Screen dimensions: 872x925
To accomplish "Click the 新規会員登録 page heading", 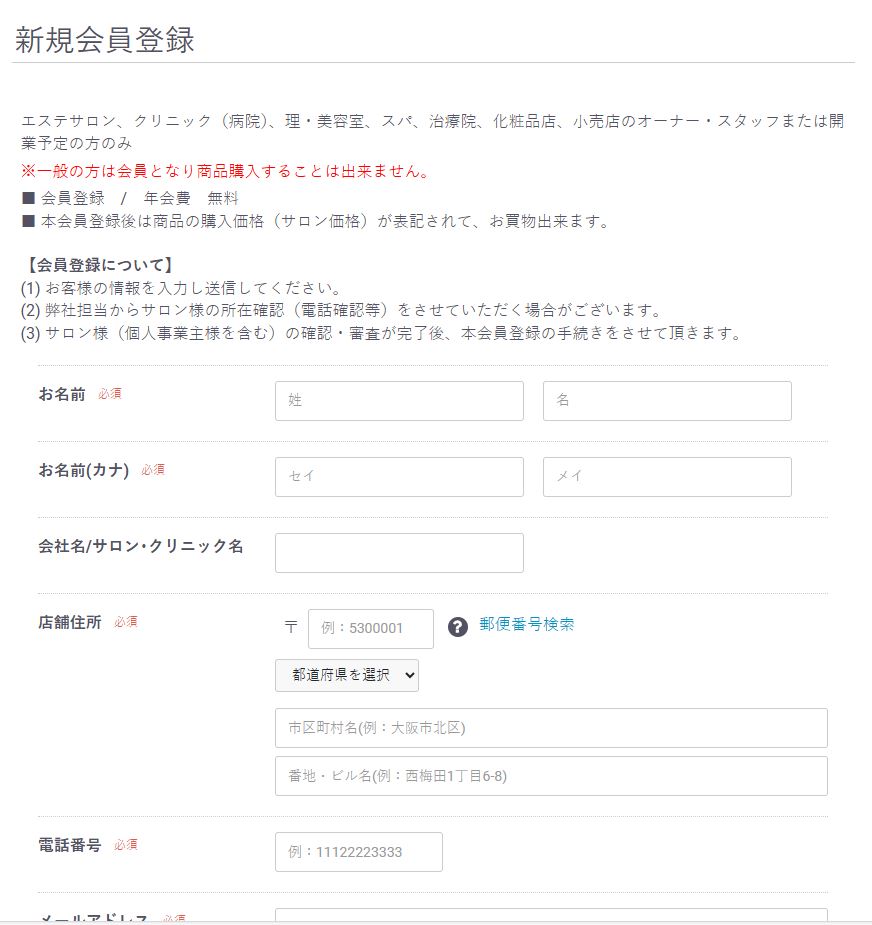I will pyautogui.click(x=105, y=39).
